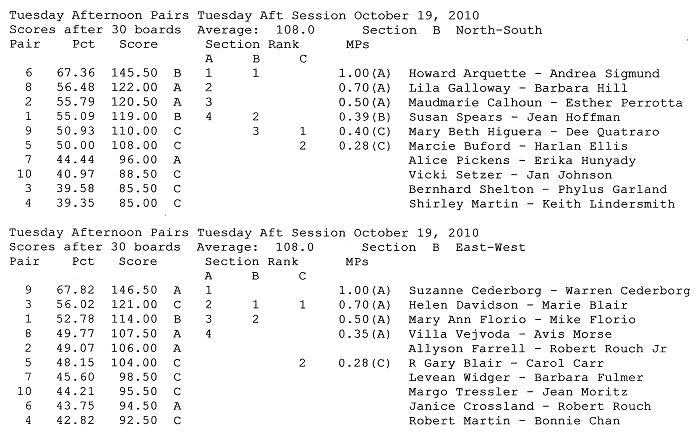
Task: Select score 145.50 in North-South table
Action: pos(134,73)
